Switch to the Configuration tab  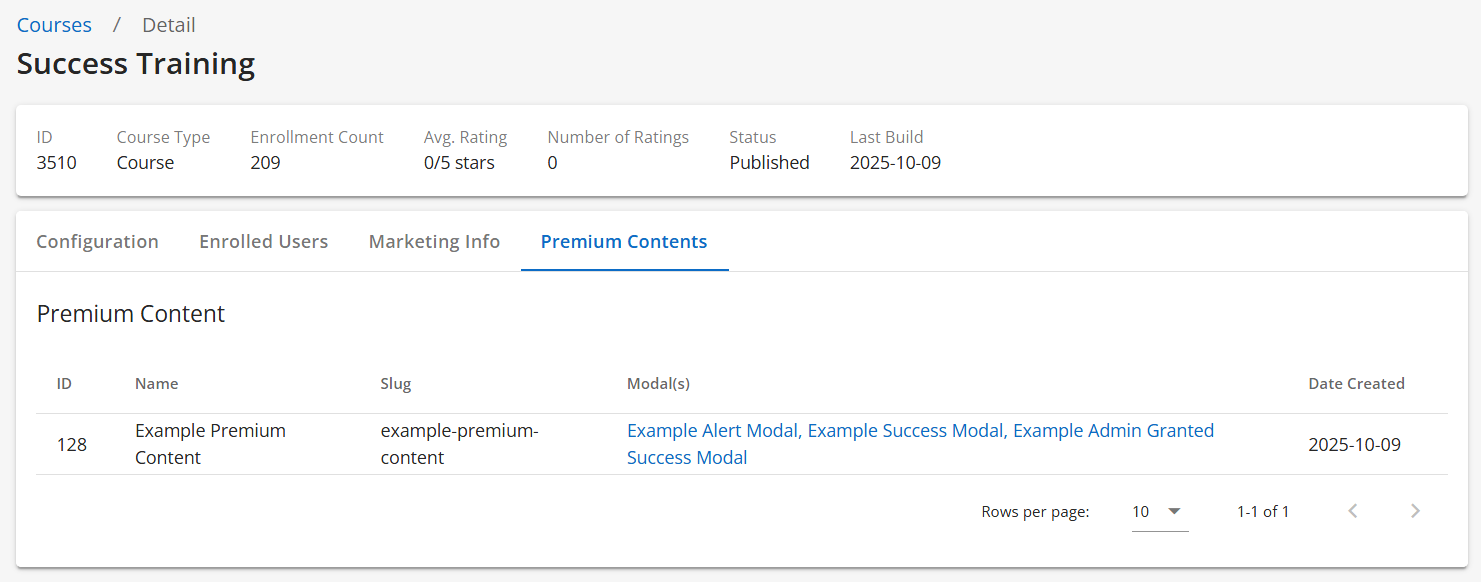pyautogui.click(x=97, y=241)
